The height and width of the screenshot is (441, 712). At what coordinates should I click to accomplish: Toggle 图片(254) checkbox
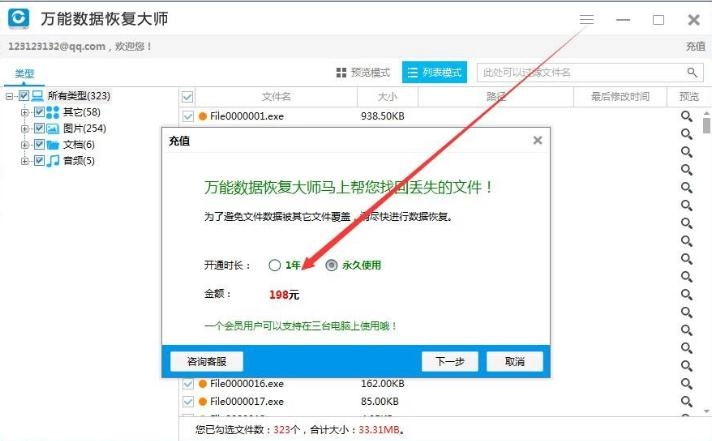click(x=39, y=129)
